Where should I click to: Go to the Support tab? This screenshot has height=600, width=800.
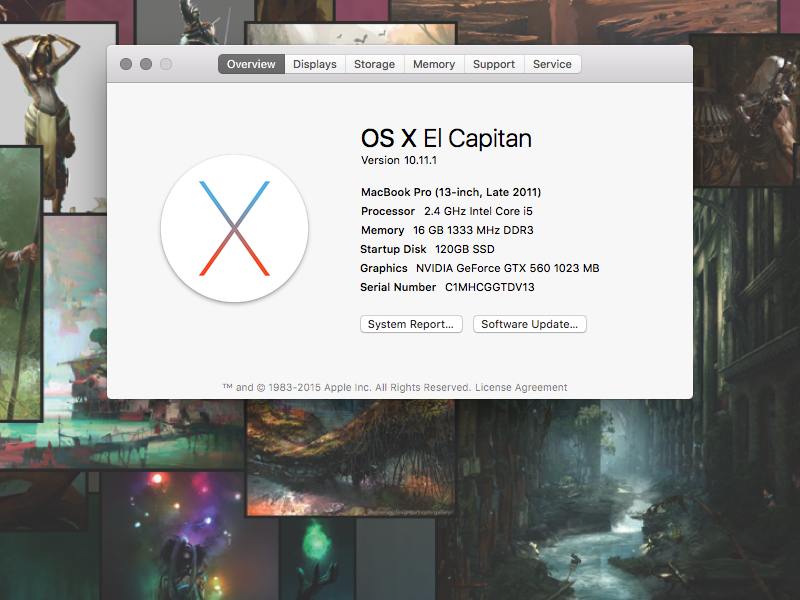click(494, 64)
